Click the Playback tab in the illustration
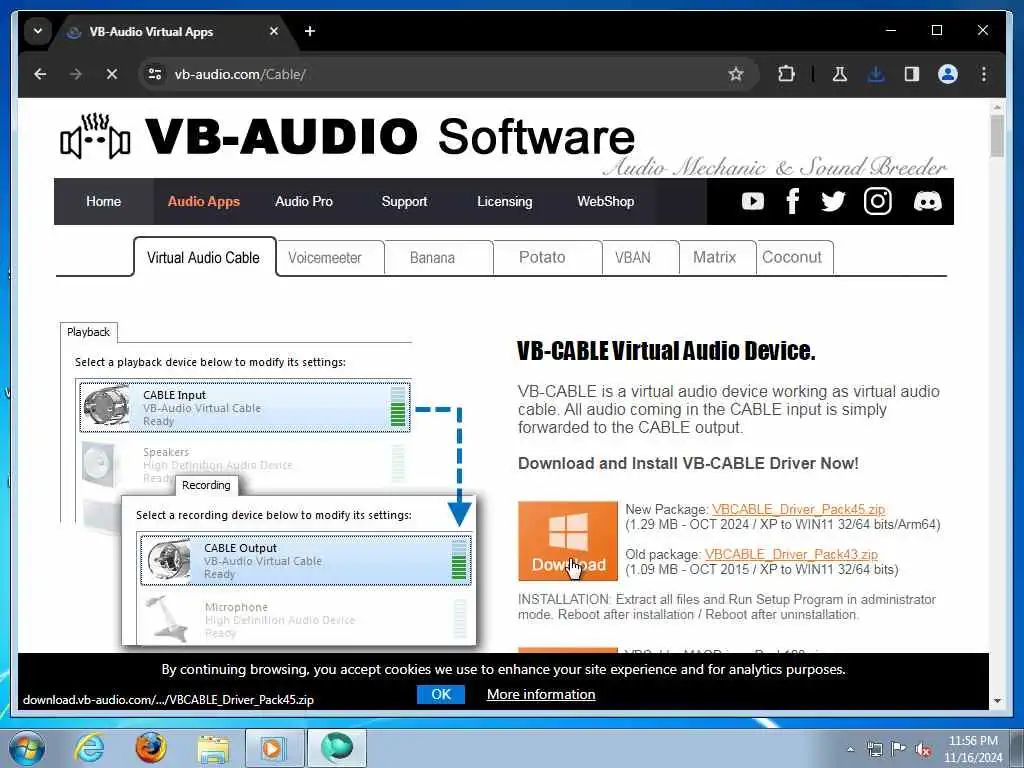Screen dimensions: 1024x768 (88, 332)
